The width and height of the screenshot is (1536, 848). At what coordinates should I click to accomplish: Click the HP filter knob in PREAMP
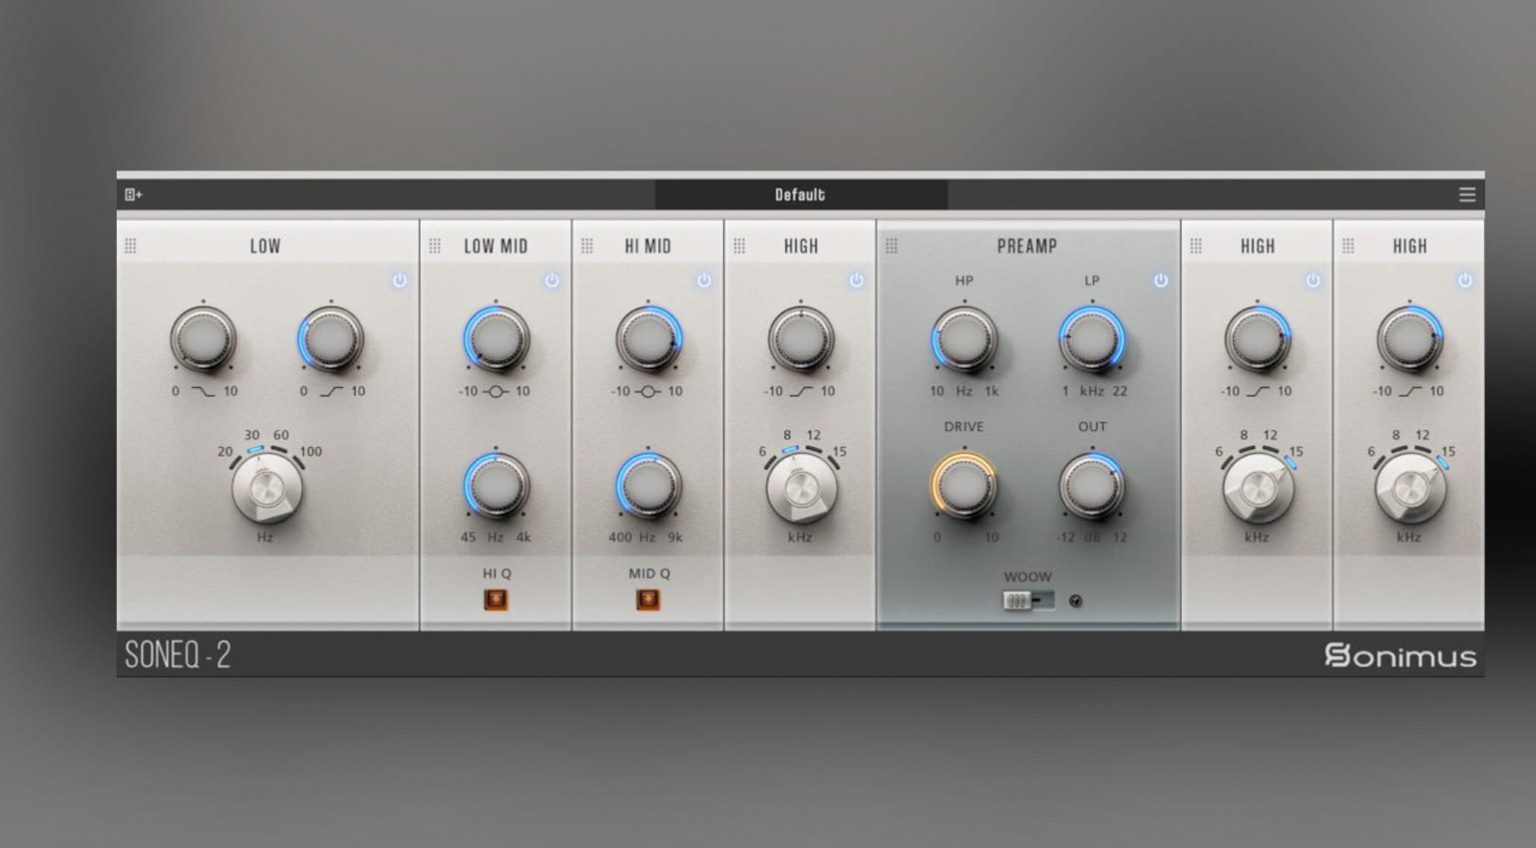point(963,339)
